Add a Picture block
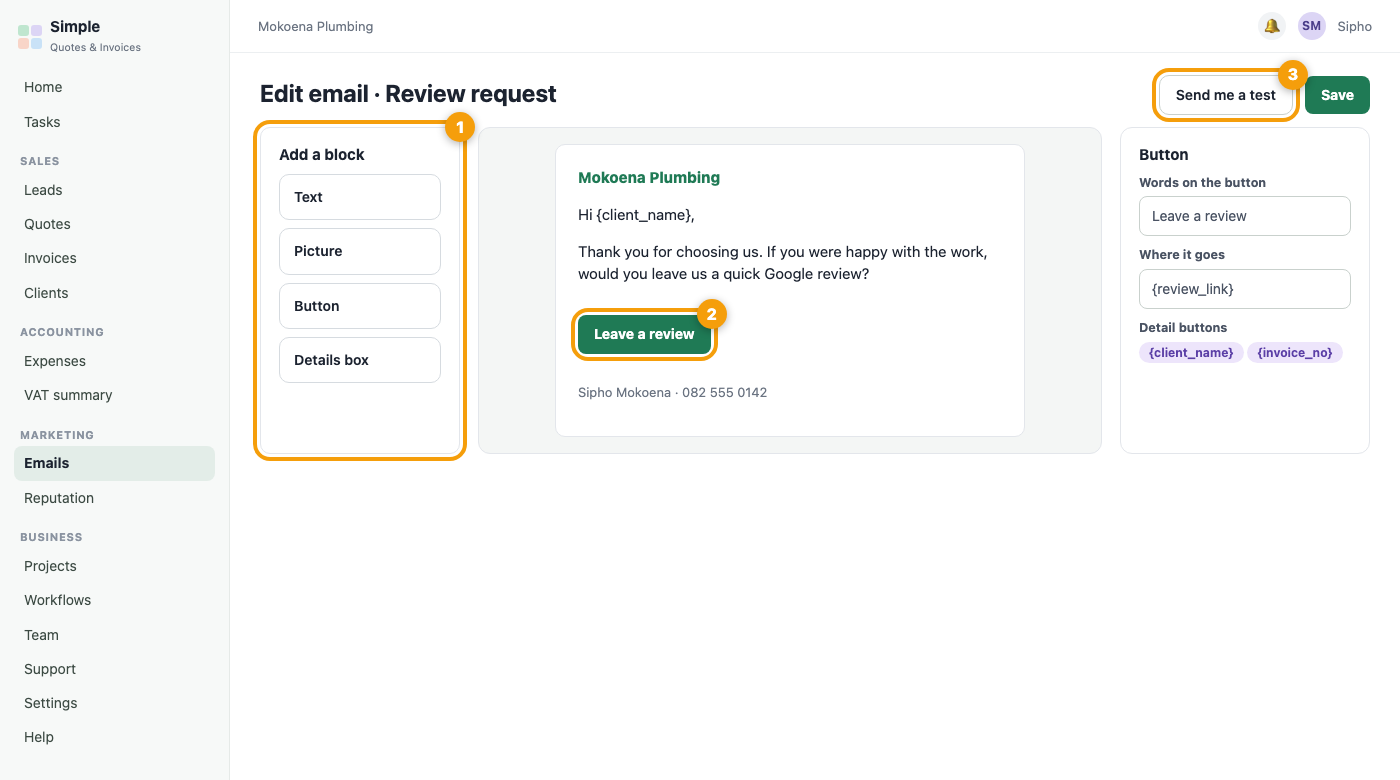Image resolution: width=1400 pixels, height=780 pixels. (x=360, y=251)
